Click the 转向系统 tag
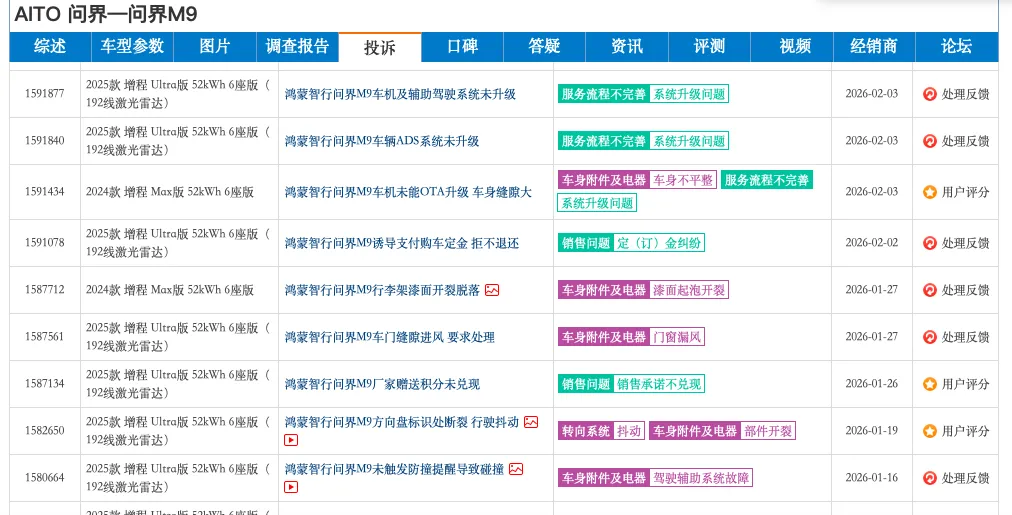 [585, 431]
